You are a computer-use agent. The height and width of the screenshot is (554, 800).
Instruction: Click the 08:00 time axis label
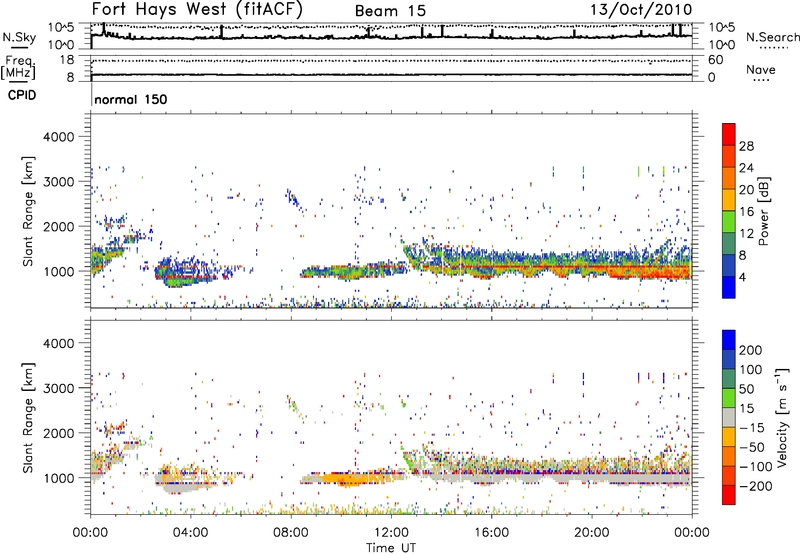coord(291,533)
